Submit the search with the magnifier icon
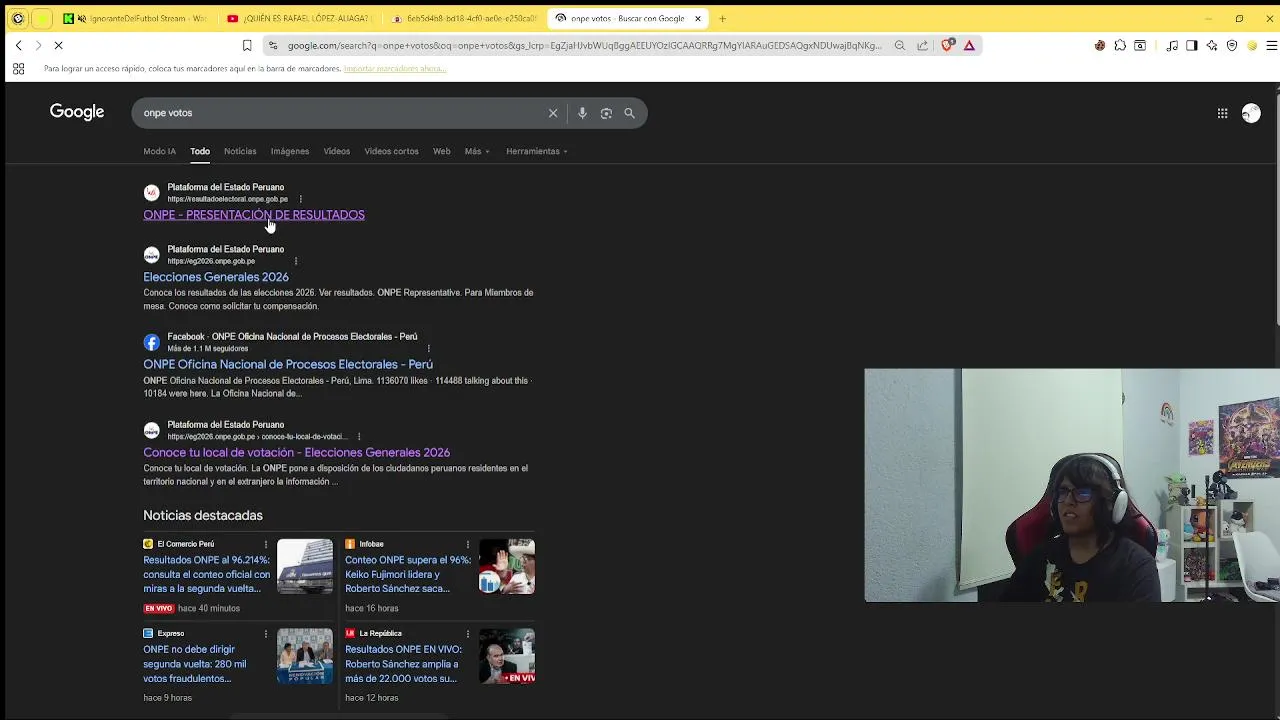Viewport: 1280px width, 720px height. click(630, 113)
